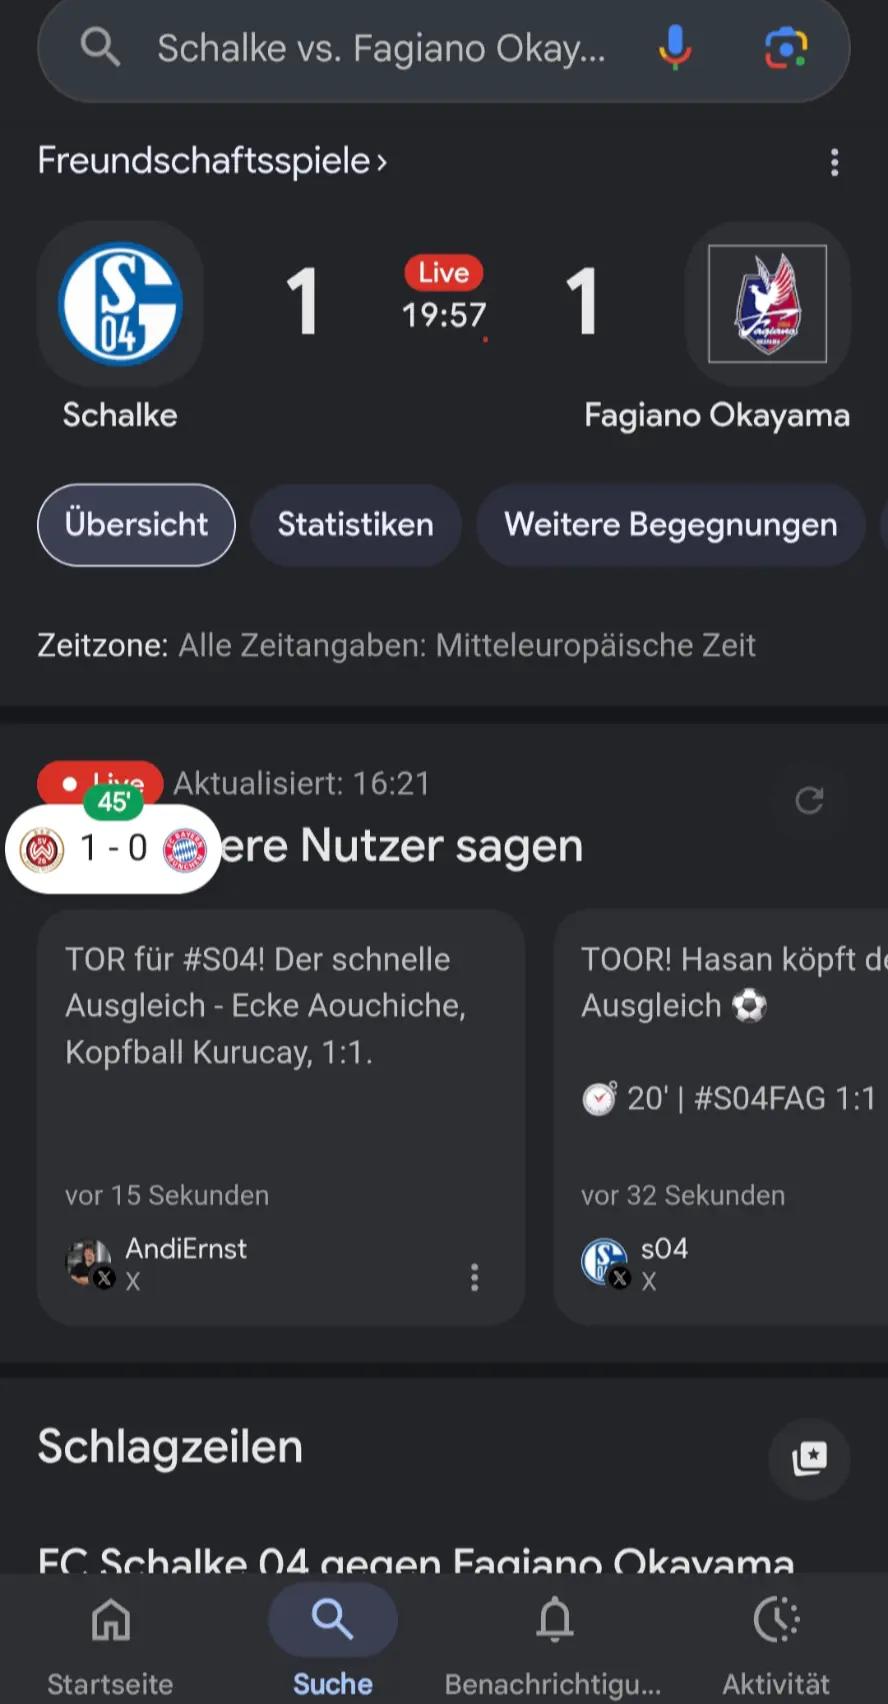This screenshot has width=888, height=1704.
Task: Open the s04 account post card
Action: coord(720,1118)
